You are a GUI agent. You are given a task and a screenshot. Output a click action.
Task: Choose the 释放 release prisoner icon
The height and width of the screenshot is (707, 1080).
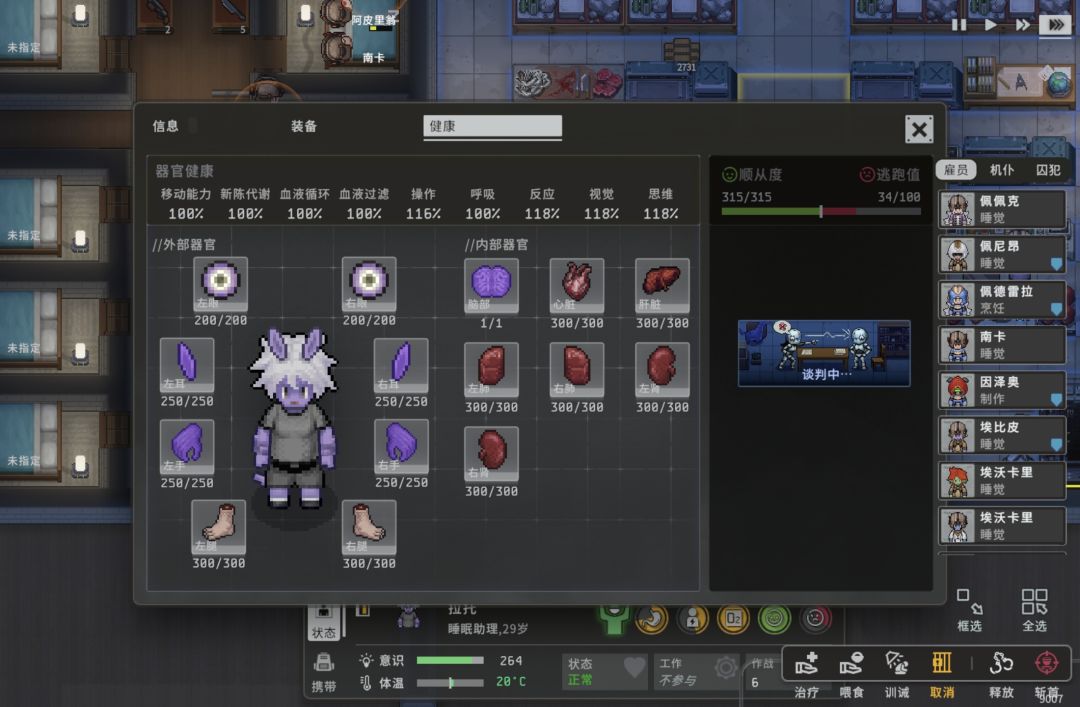[x=1001, y=664]
